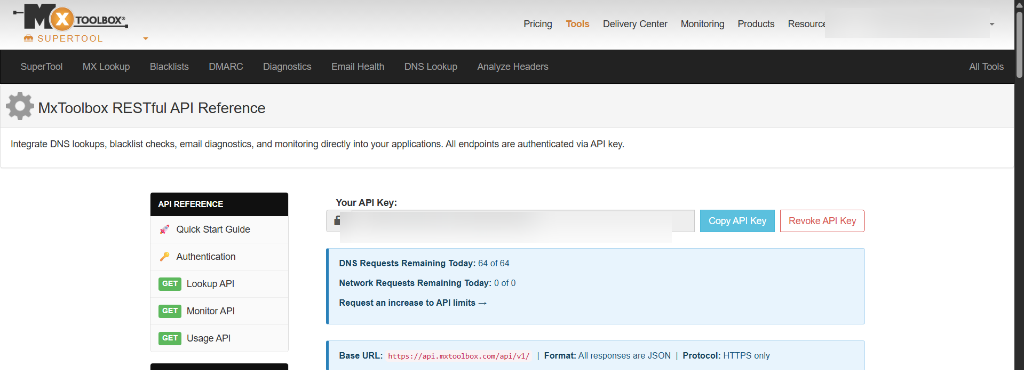Image resolution: width=1024 pixels, height=370 pixels.
Task: Click the GET badge for Usage API
Action: [x=169, y=338]
